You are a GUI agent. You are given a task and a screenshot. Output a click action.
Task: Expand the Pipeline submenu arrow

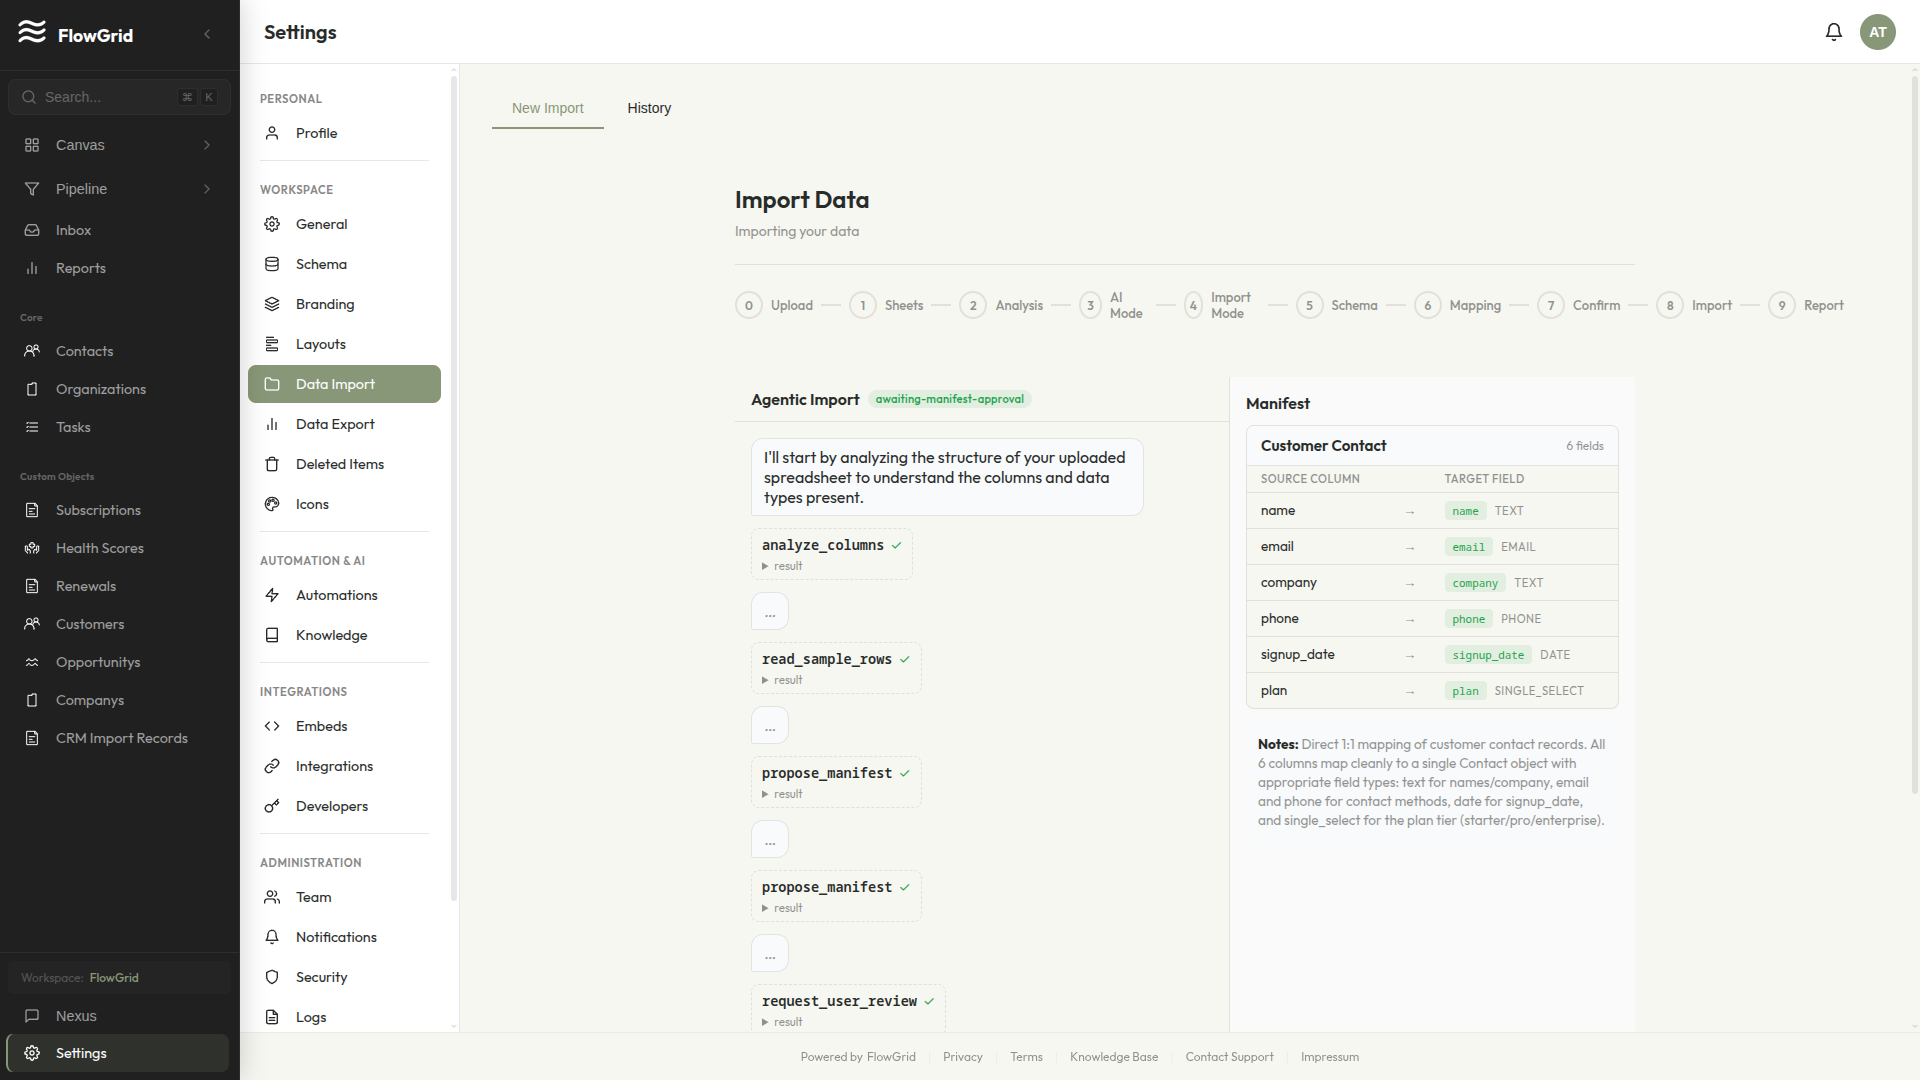click(x=207, y=189)
